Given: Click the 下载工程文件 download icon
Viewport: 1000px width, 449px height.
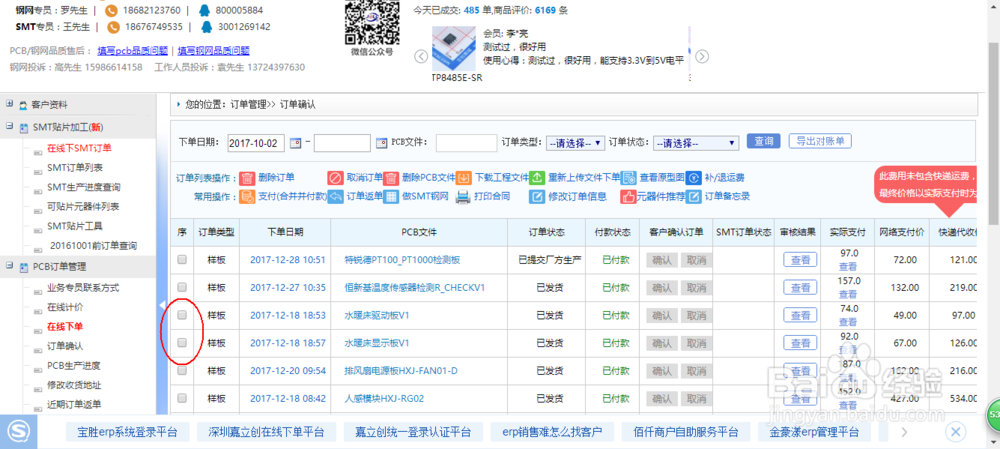Looking at the screenshot, I should coord(464,178).
